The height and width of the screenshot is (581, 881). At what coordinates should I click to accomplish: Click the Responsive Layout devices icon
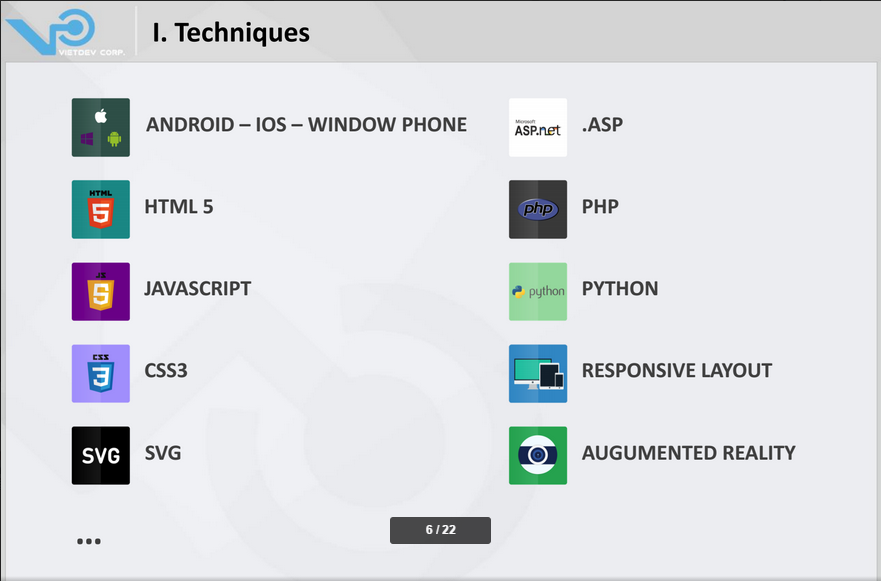click(x=538, y=373)
